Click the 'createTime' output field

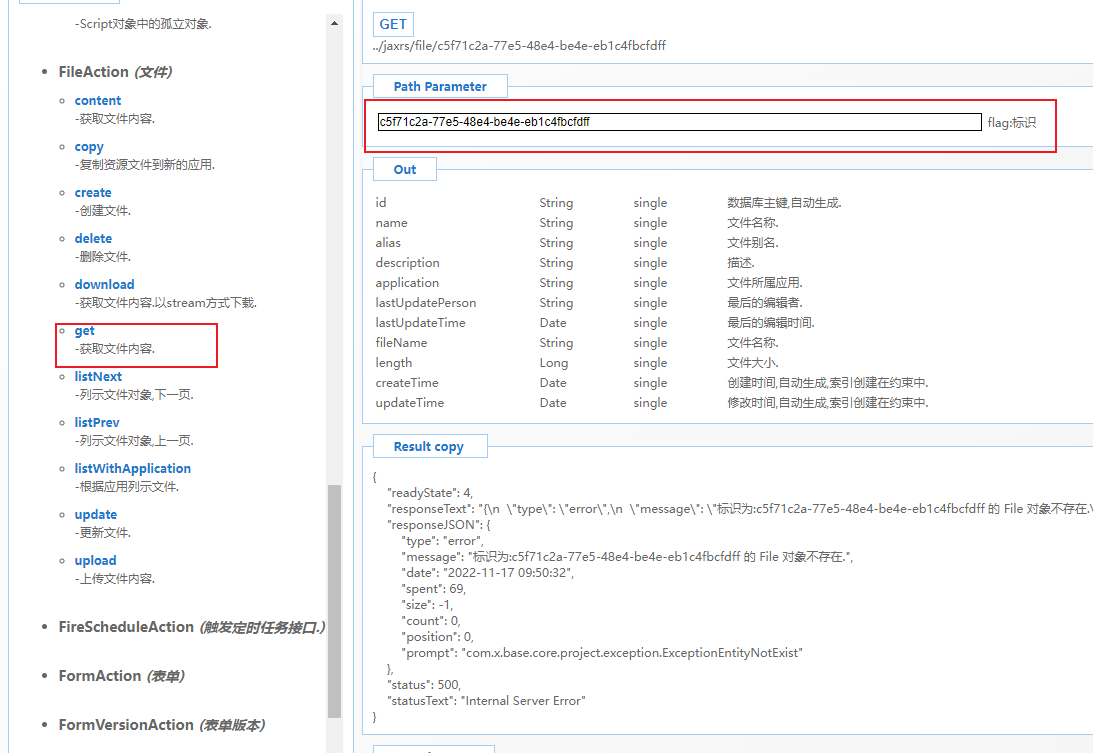[x=407, y=383]
